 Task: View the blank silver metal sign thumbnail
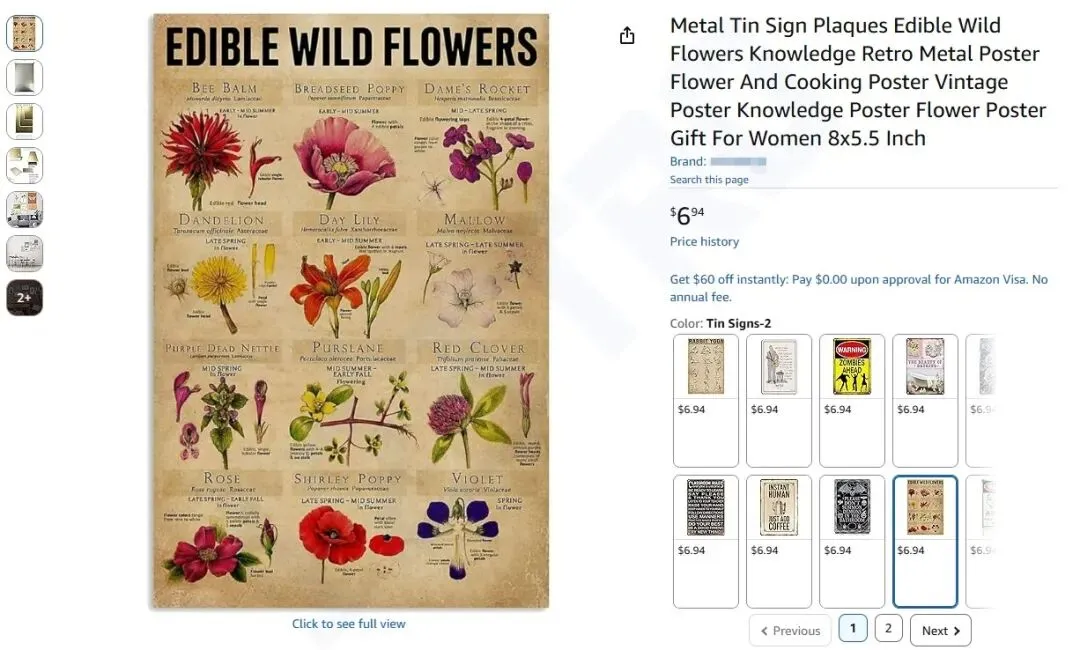pyautogui.click(x=24, y=77)
